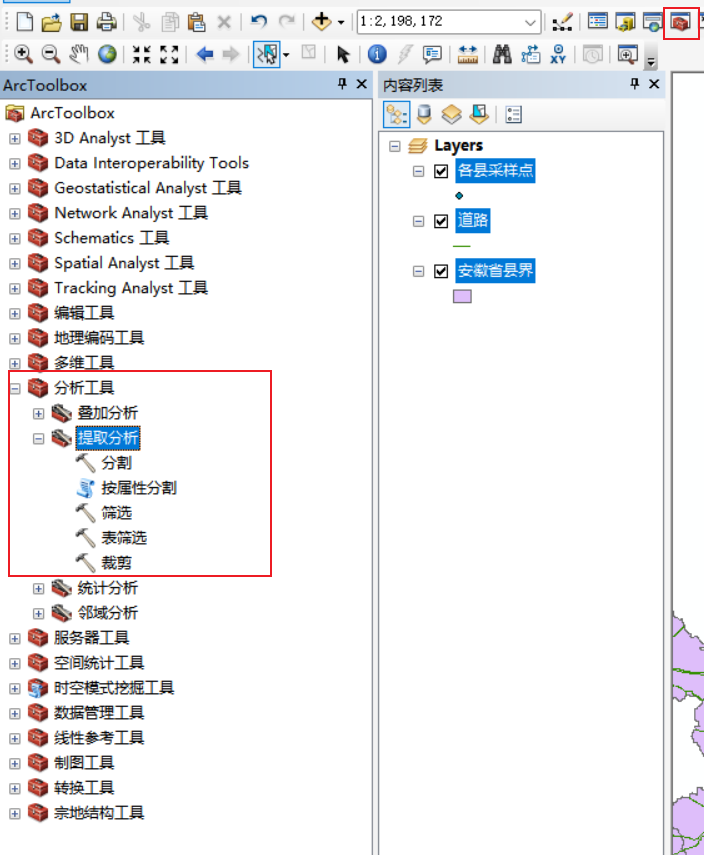Open the Editor toolbar icon
This screenshot has width=704, height=855.
pyautogui.click(x=562, y=22)
